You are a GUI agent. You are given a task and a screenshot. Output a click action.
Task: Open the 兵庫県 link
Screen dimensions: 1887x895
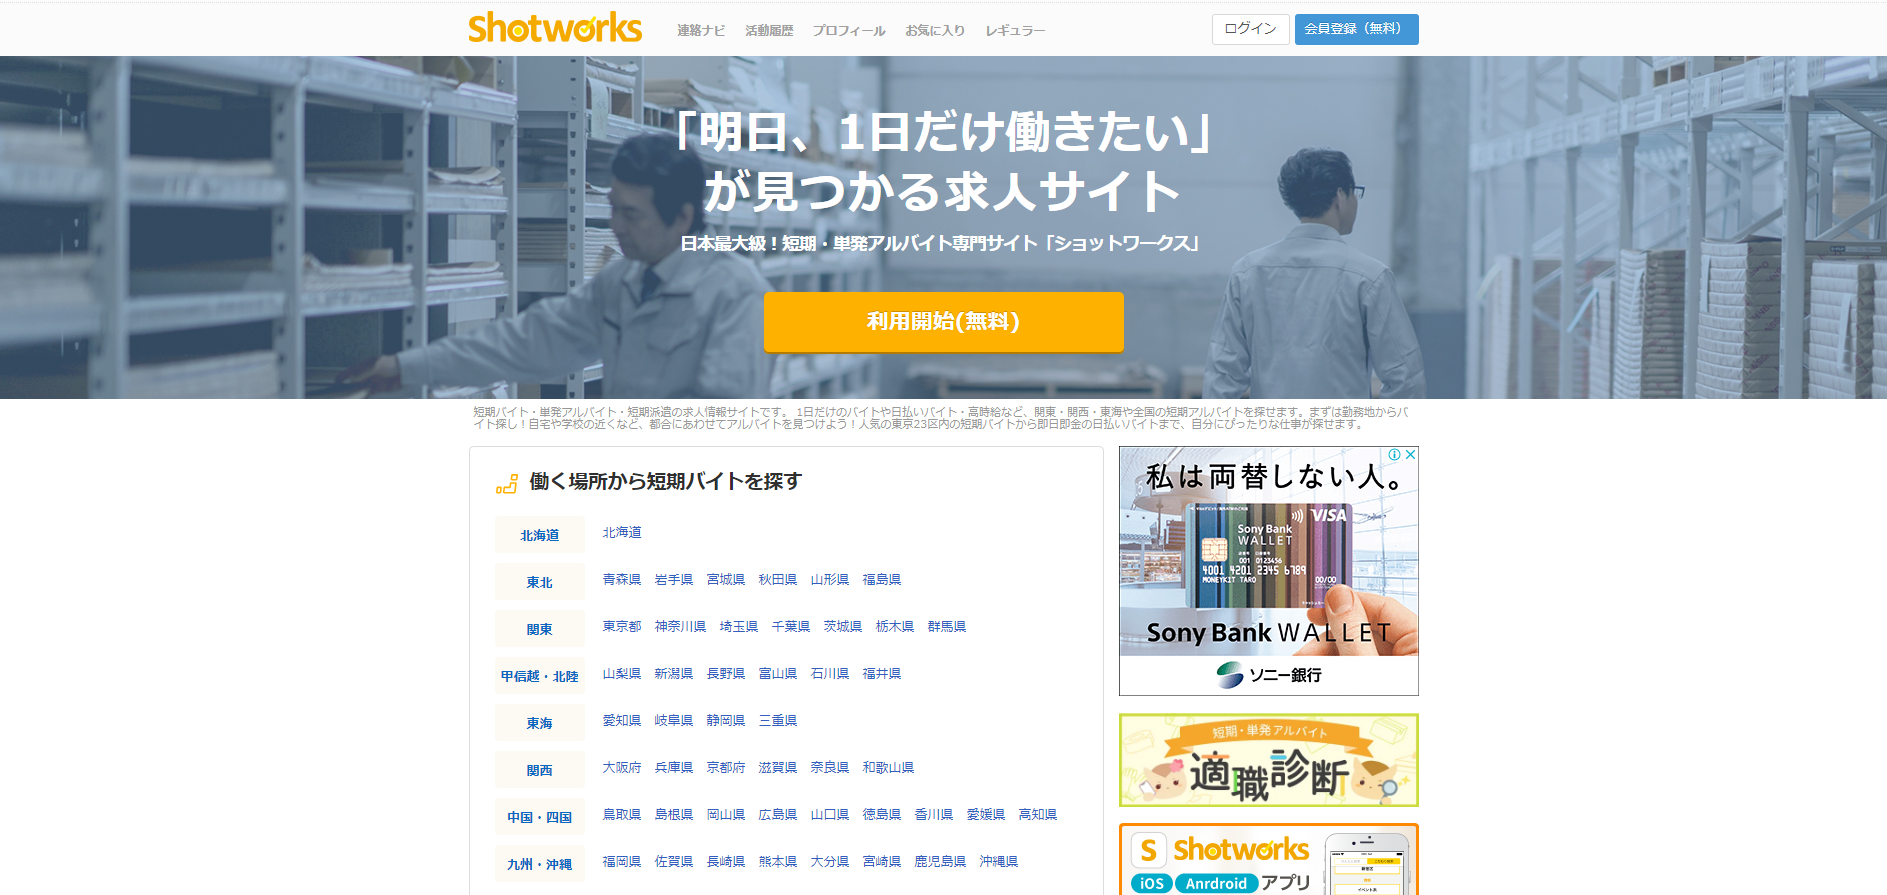pyautogui.click(x=674, y=767)
